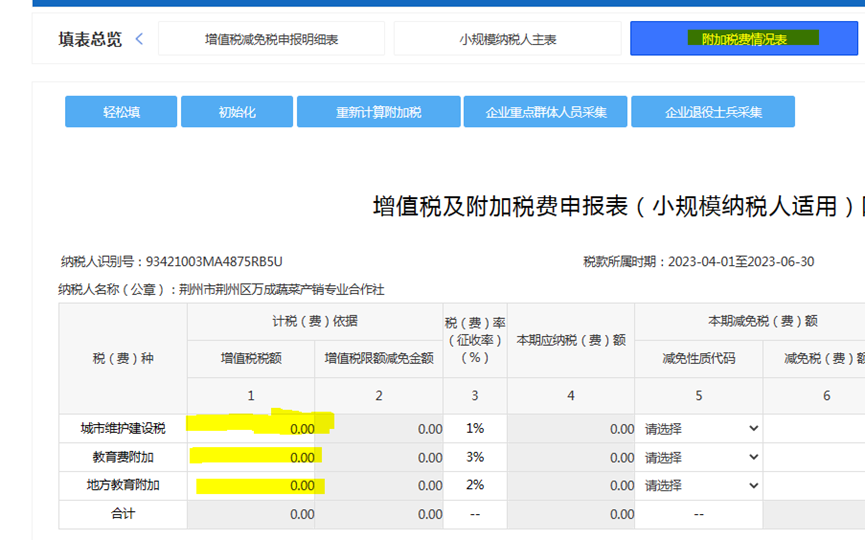The image size is (865, 540).
Task: Click taxpayer name 荆州市荆州区万成蔬菜产销专业合作社
Action: [x=281, y=290]
